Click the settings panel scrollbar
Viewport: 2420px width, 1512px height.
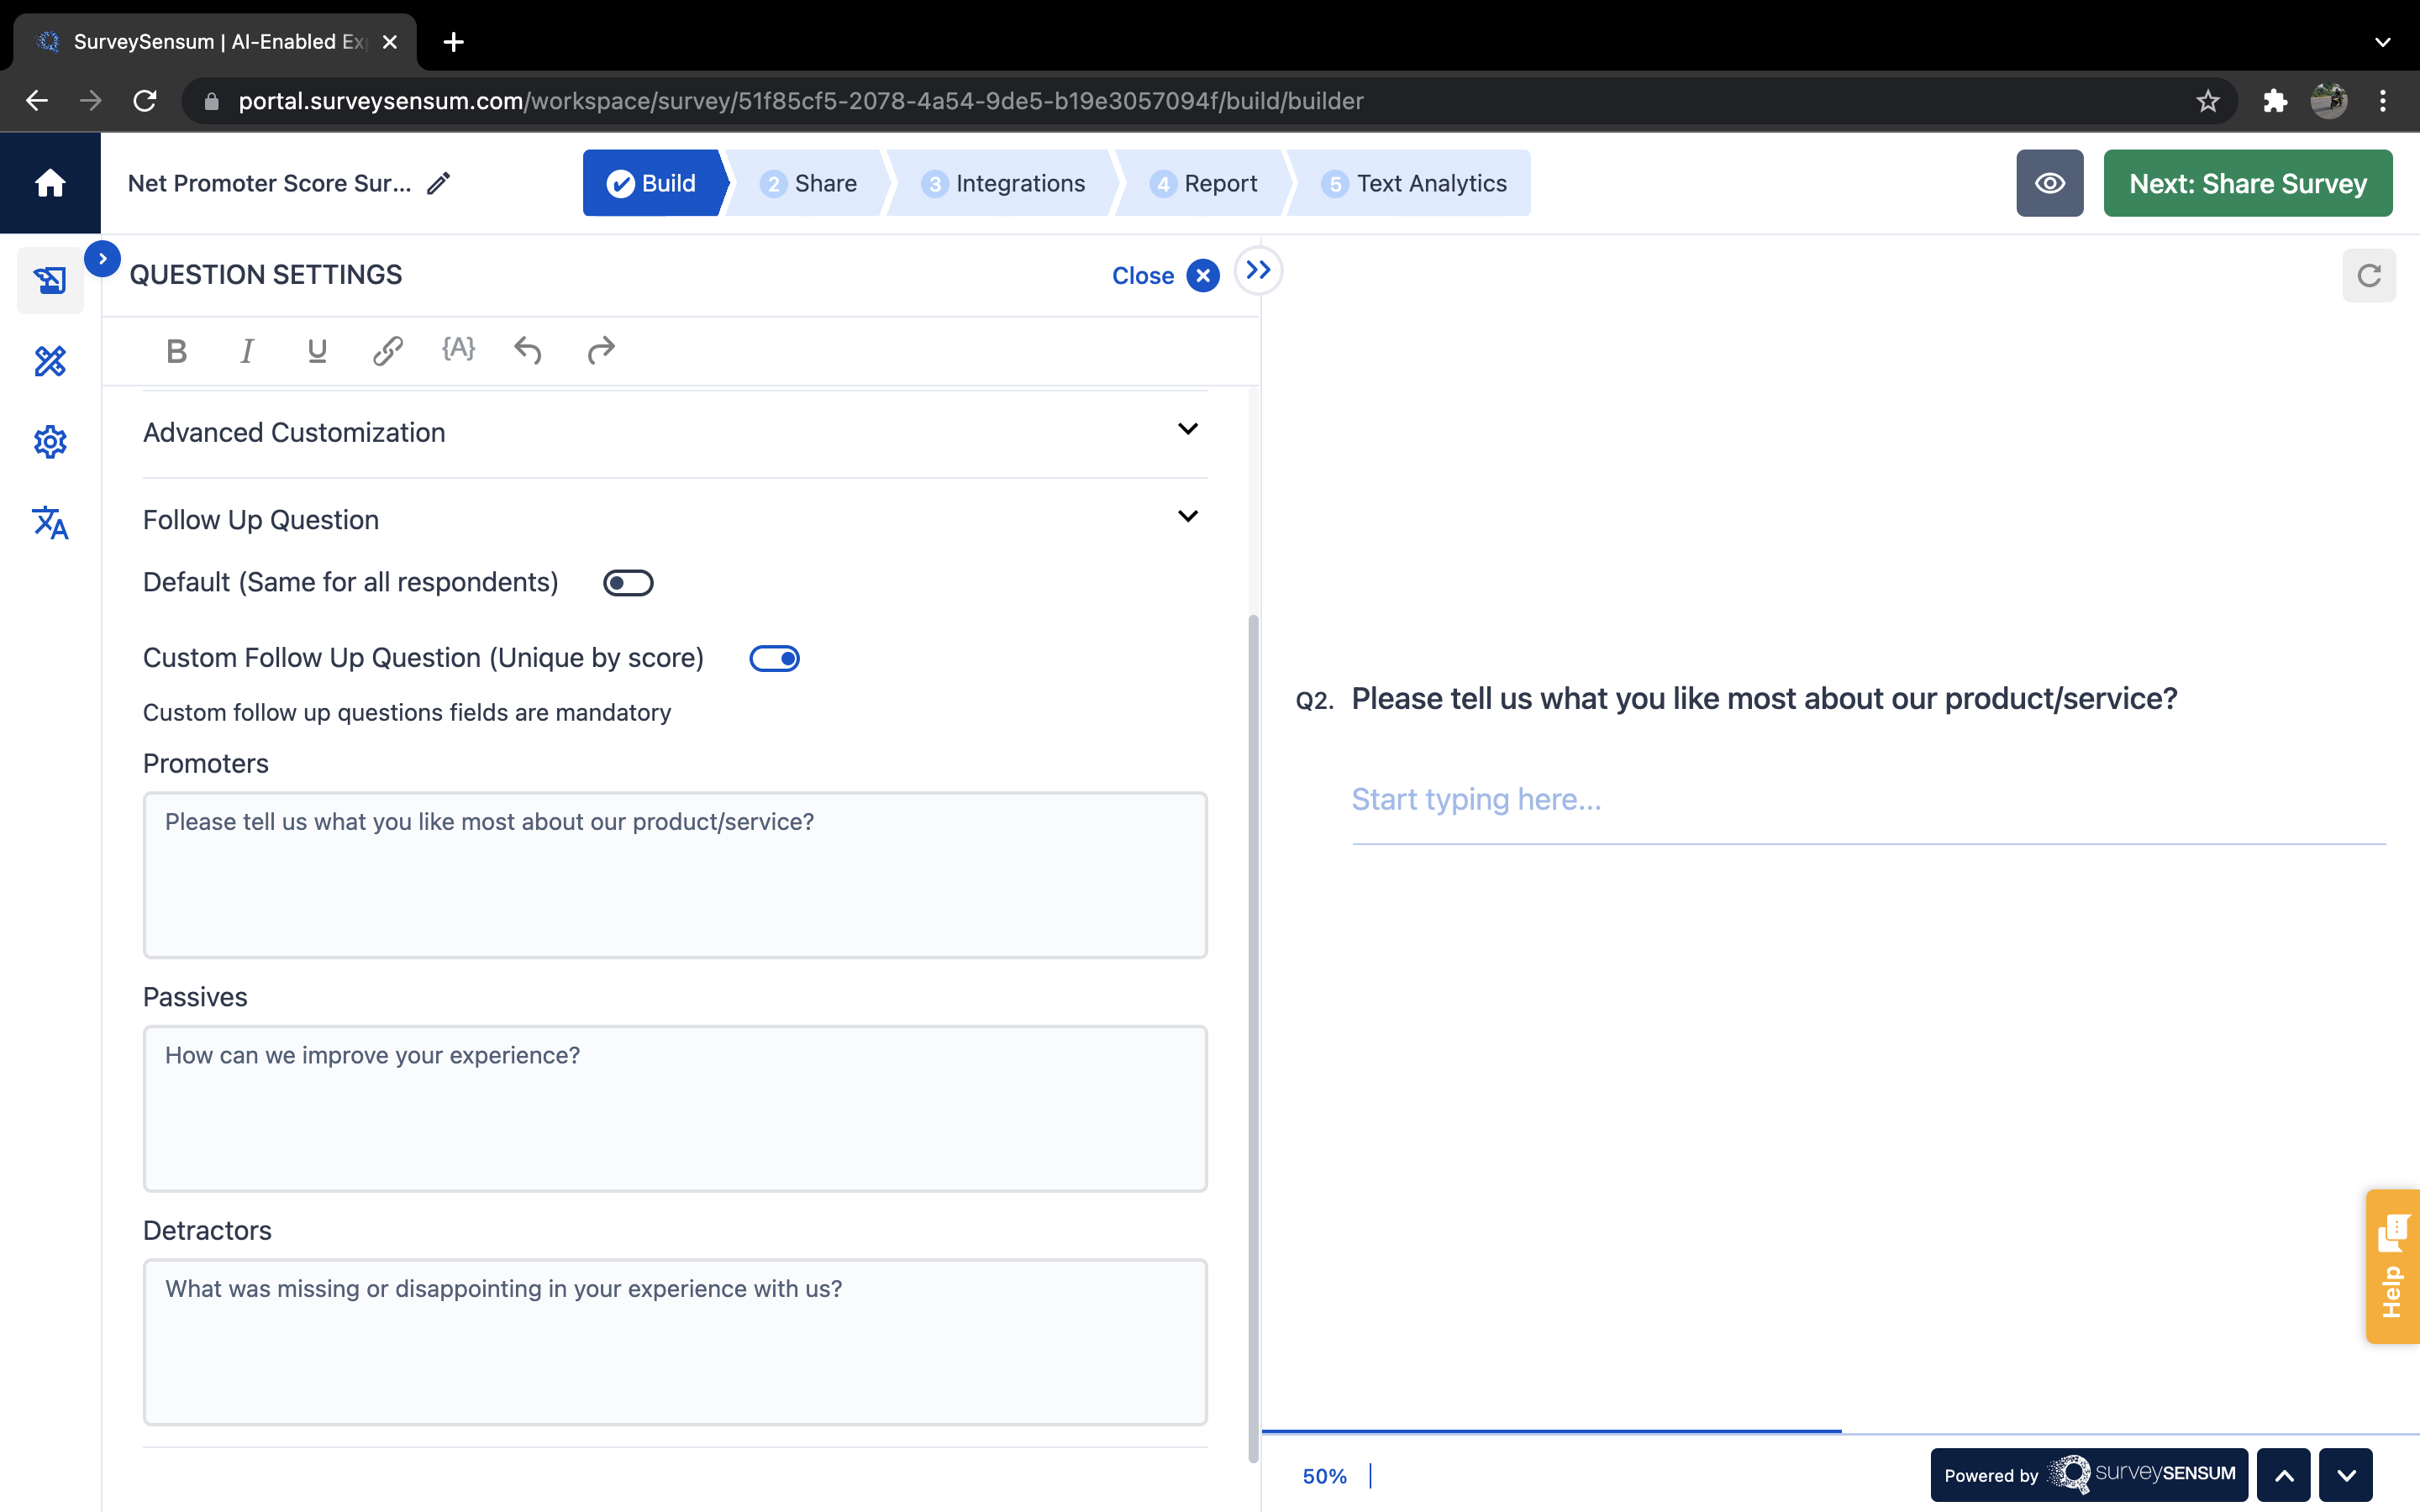pos(1253,1038)
